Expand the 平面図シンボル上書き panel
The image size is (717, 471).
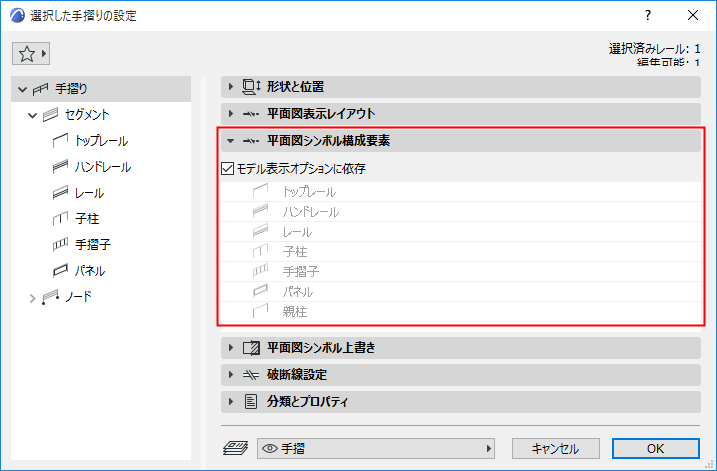tap(231, 348)
